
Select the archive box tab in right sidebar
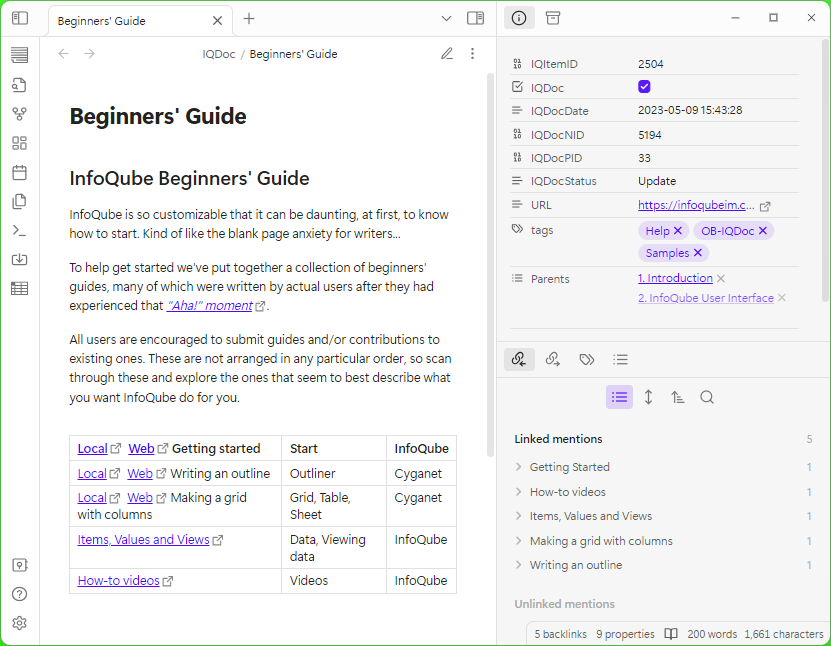[x=553, y=19]
